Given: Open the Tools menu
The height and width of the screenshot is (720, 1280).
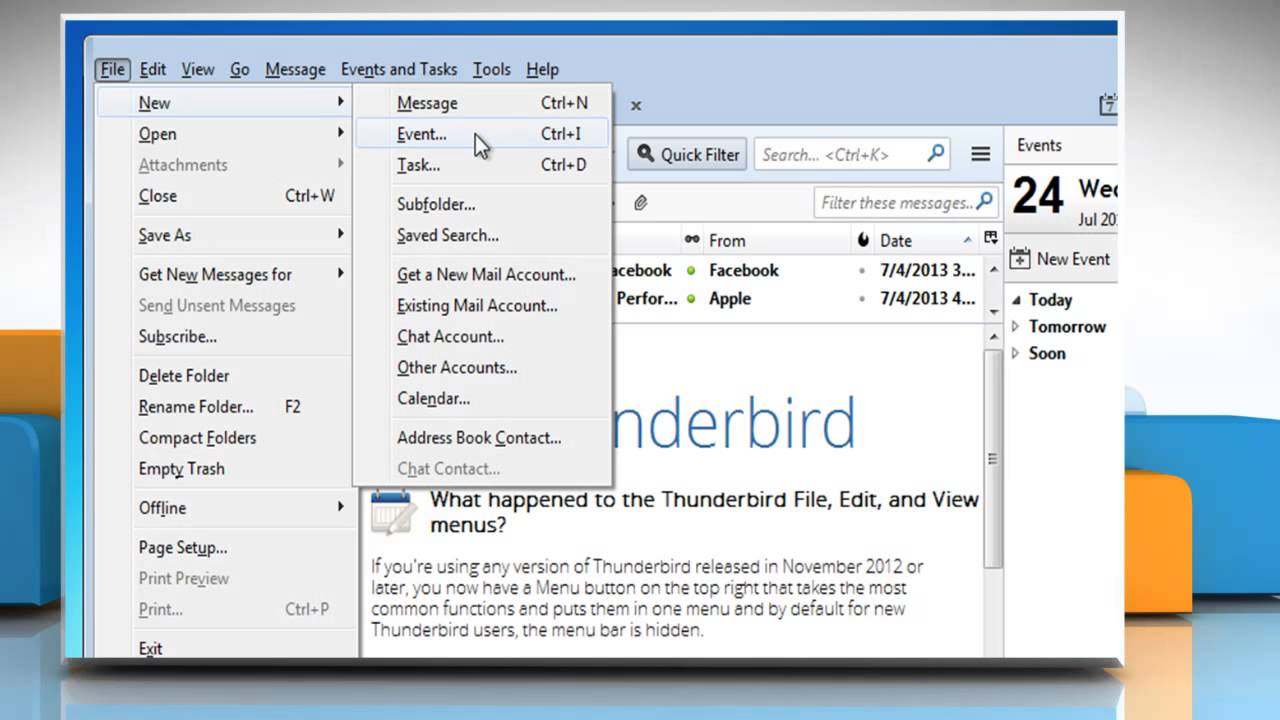Looking at the screenshot, I should click(x=491, y=69).
